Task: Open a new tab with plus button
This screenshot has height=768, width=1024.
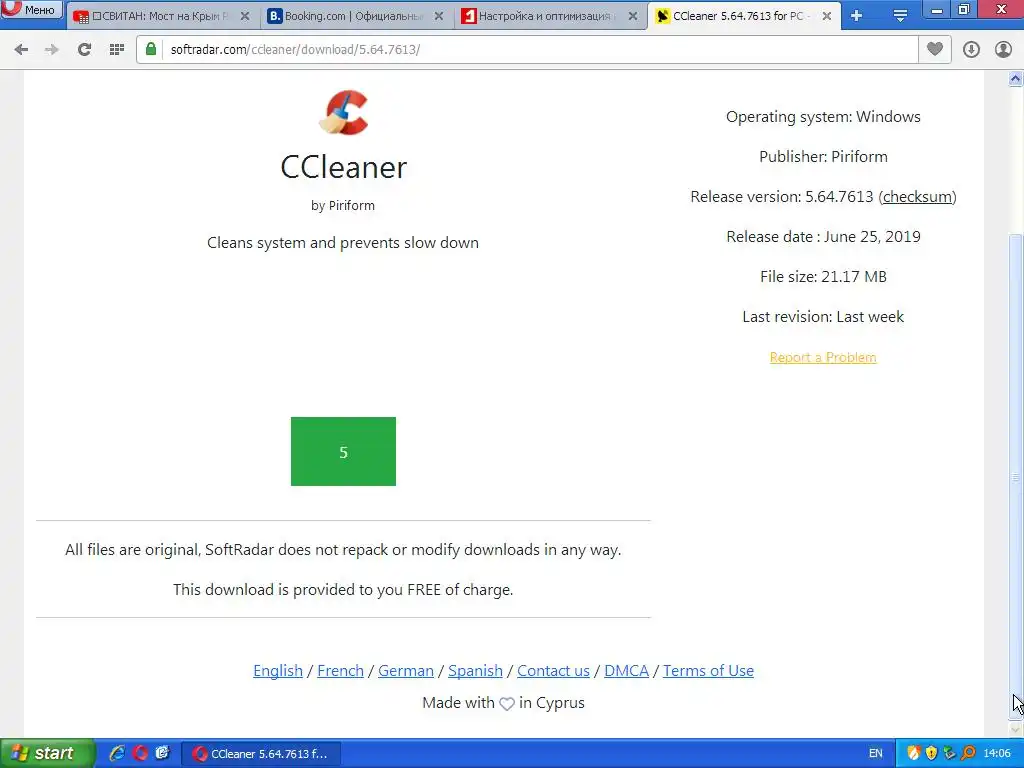Action: [857, 16]
